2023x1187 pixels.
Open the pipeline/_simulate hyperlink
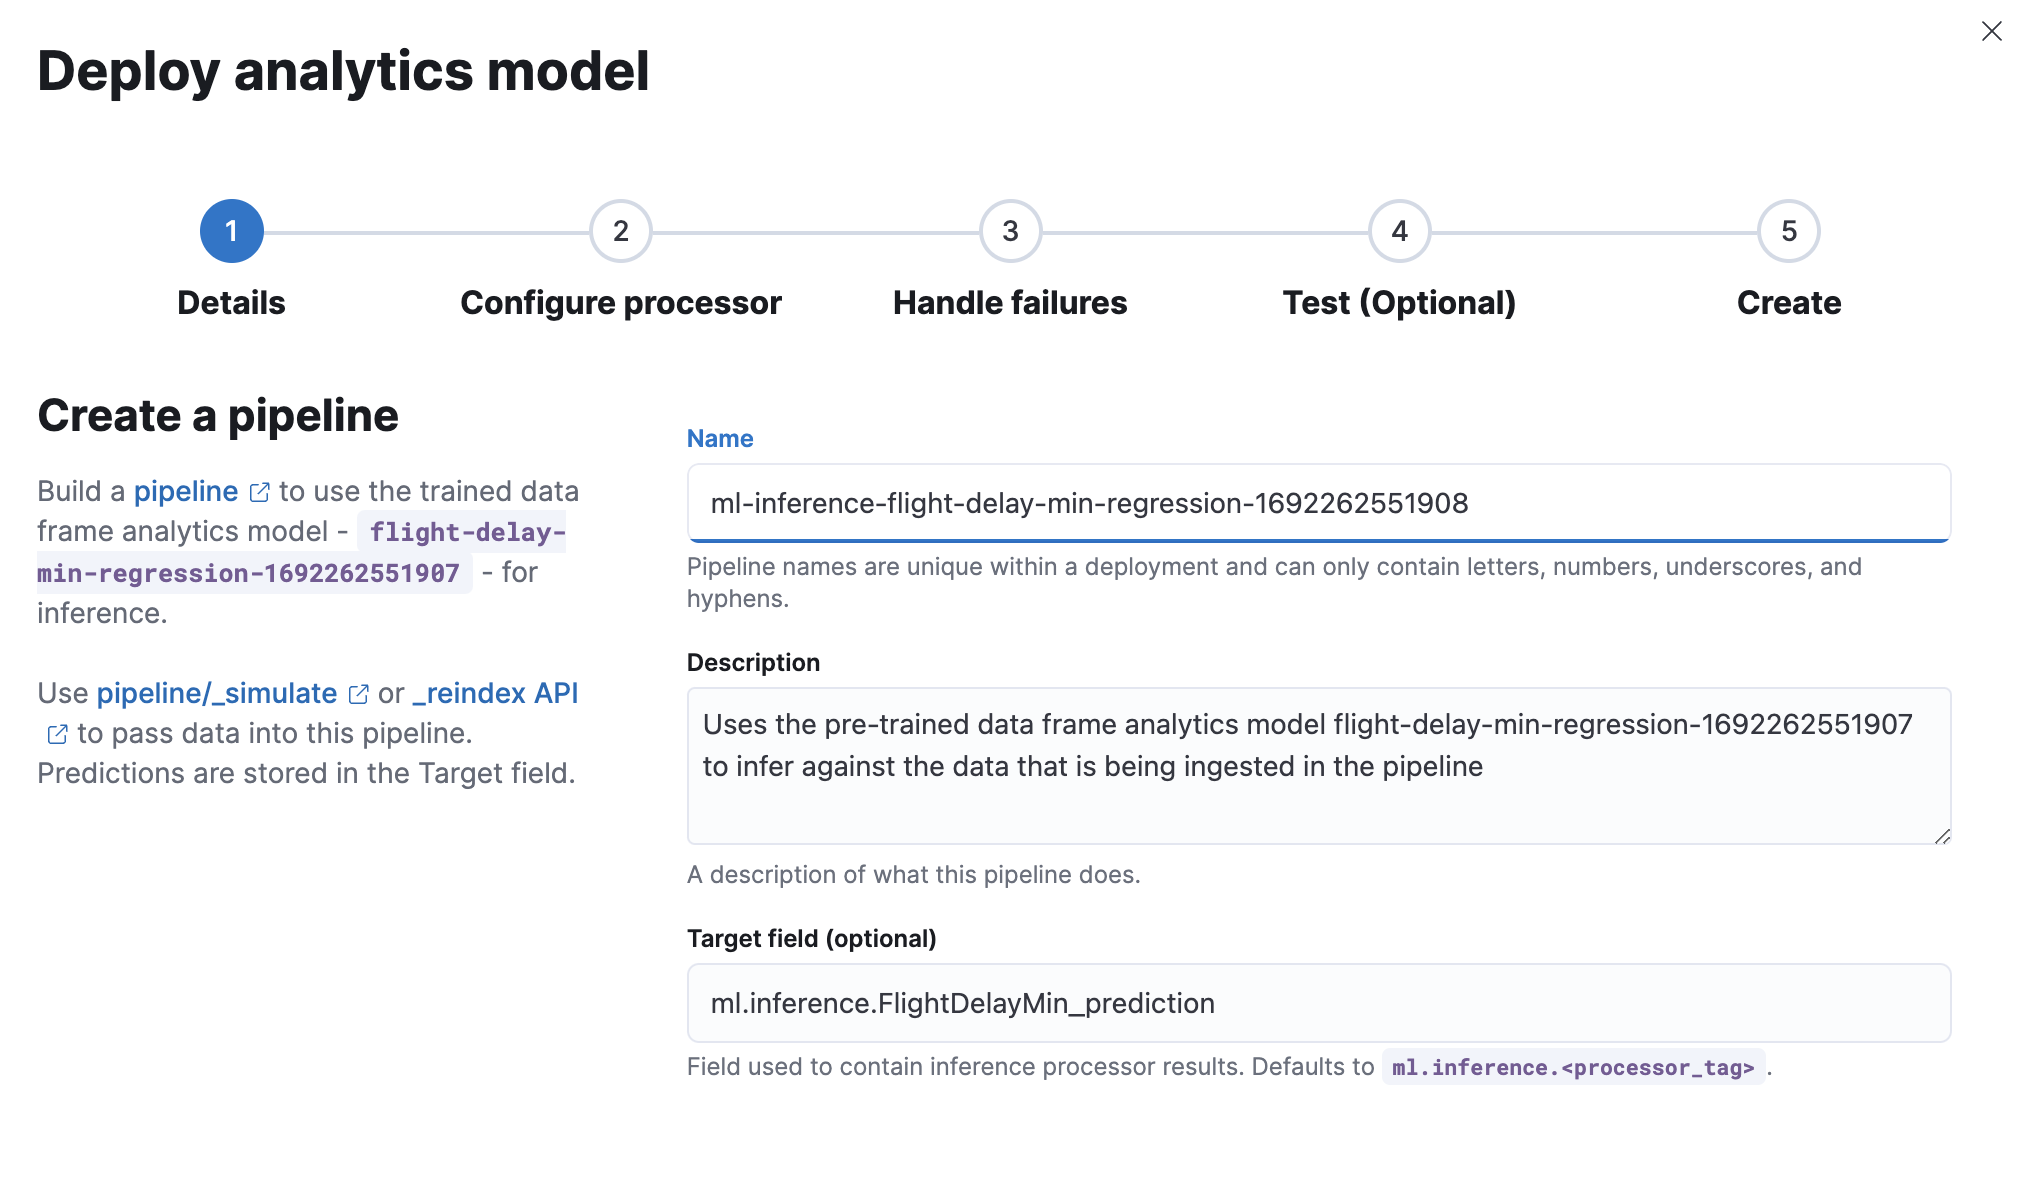coord(216,693)
